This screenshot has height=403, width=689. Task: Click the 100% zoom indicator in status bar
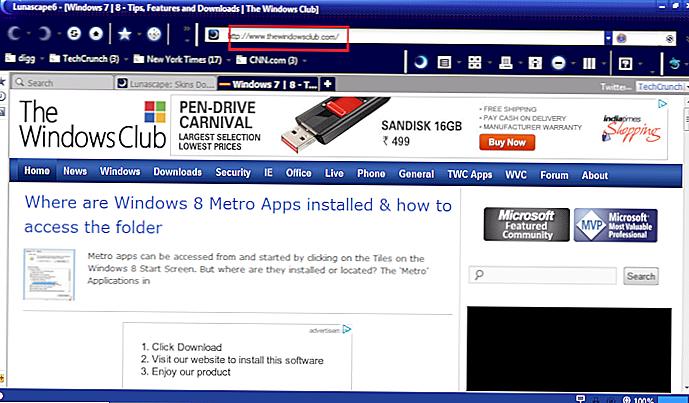tap(638, 399)
